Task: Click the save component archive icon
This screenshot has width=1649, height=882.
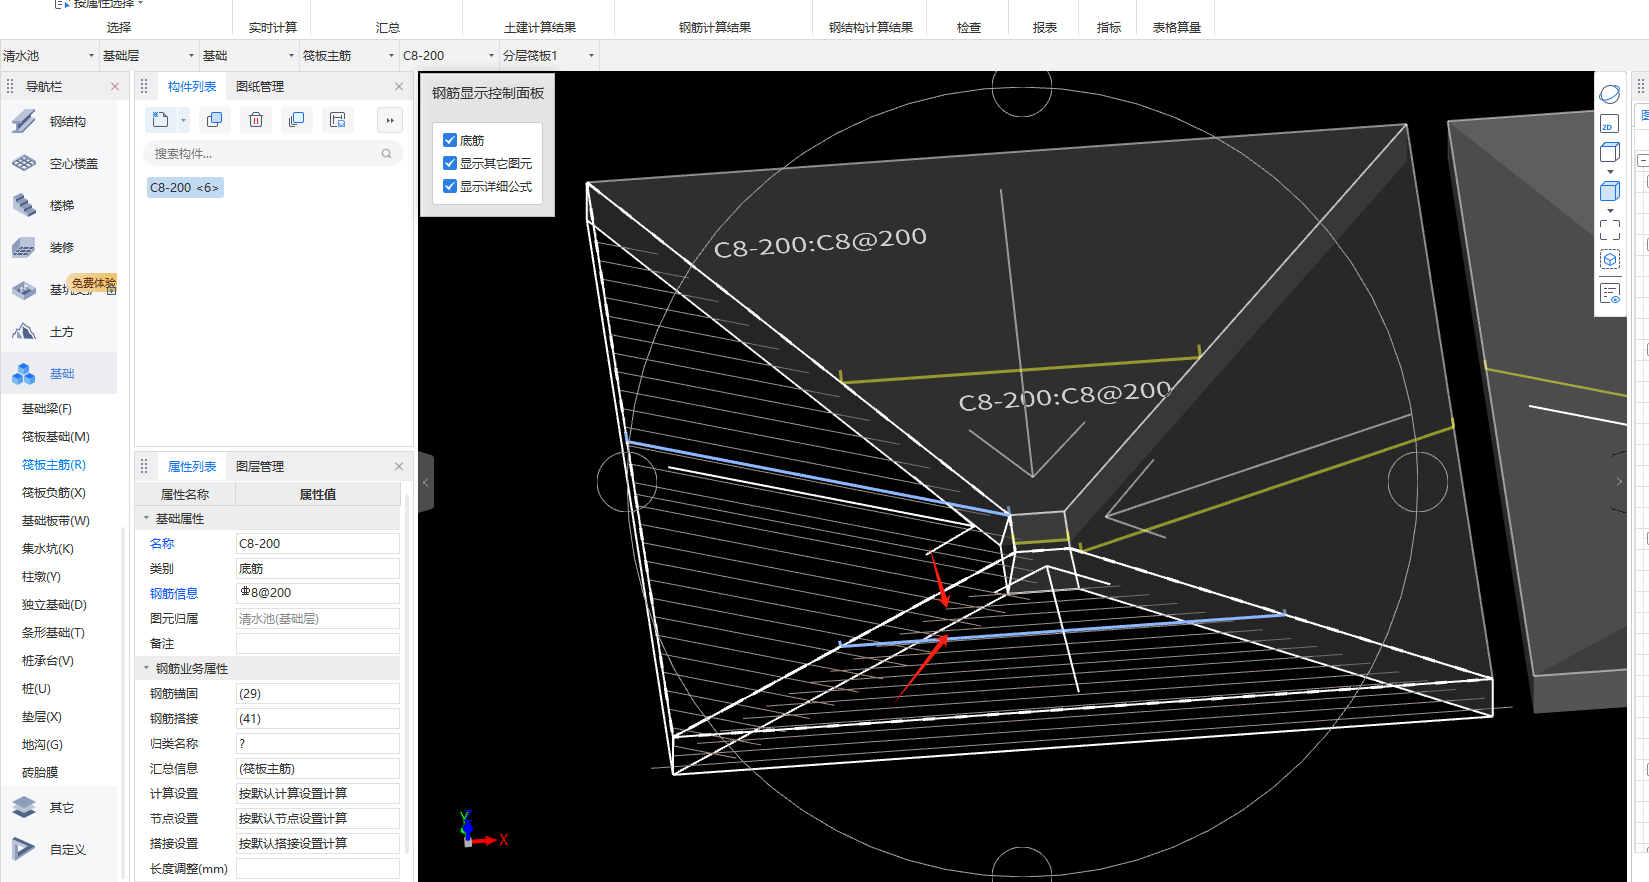Action: pos(338,120)
